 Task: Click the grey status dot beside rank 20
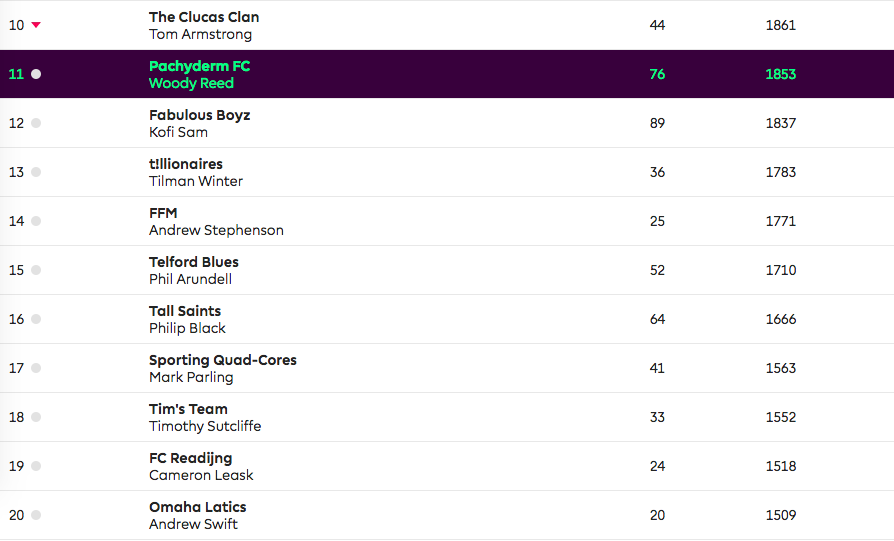[x=36, y=515]
